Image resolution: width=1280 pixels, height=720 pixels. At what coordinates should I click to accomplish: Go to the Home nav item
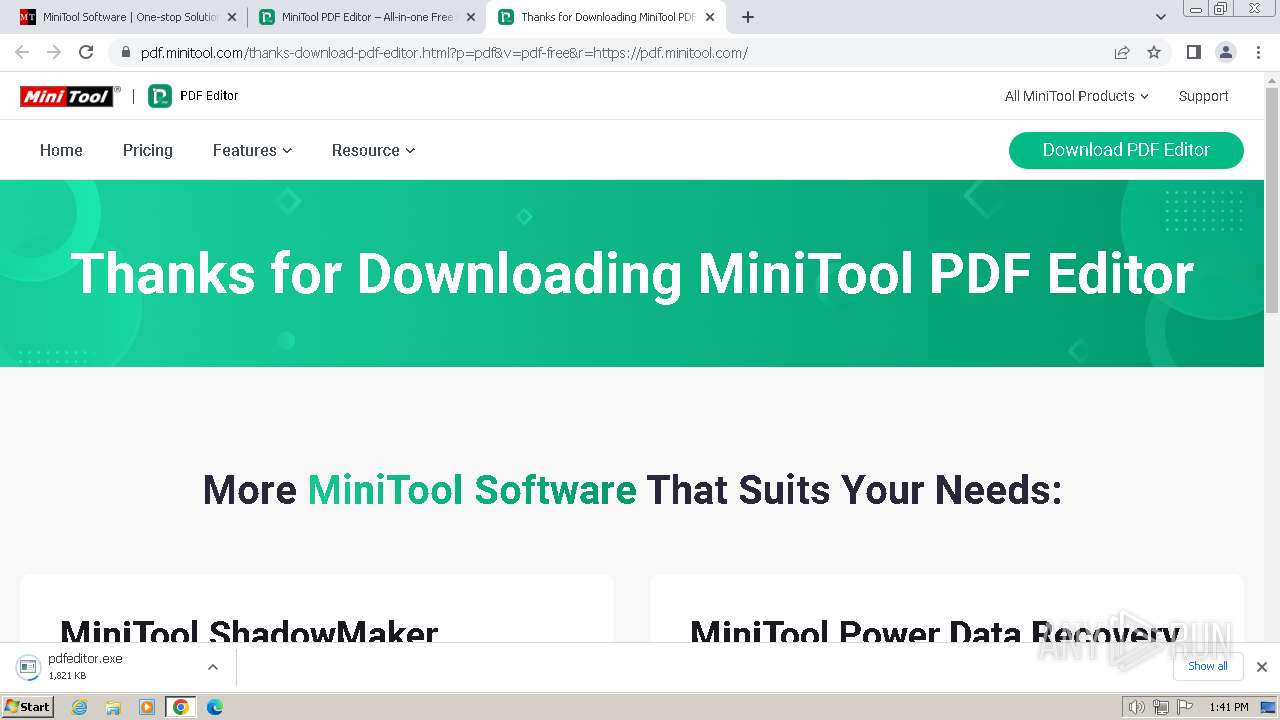tap(61, 150)
